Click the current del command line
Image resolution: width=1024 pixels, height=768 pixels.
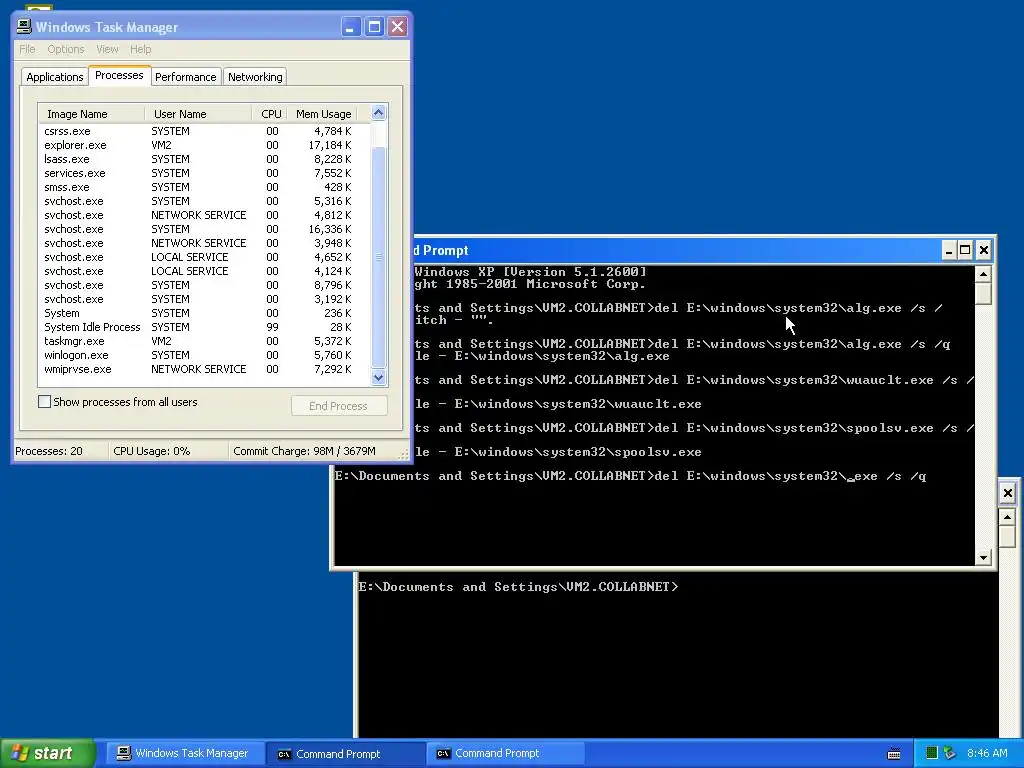tap(631, 476)
